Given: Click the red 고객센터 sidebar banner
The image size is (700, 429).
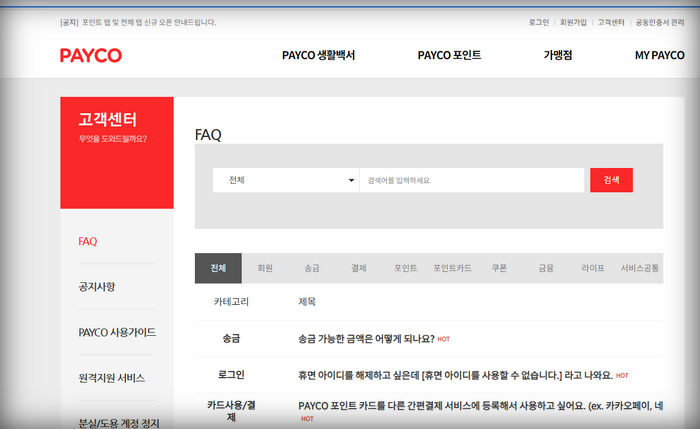Looking at the screenshot, I should [117, 153].
